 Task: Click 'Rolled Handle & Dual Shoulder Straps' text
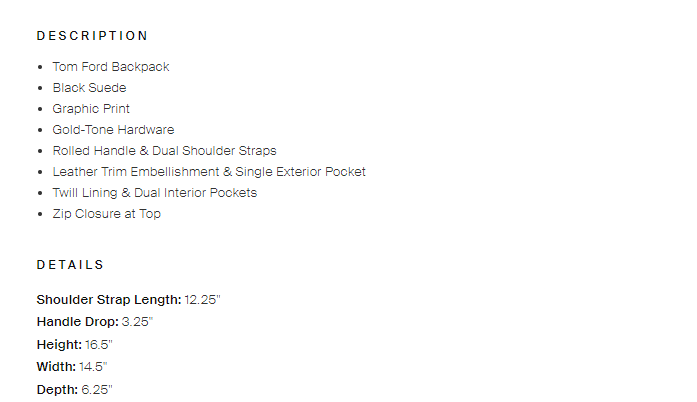pos(164,151)
